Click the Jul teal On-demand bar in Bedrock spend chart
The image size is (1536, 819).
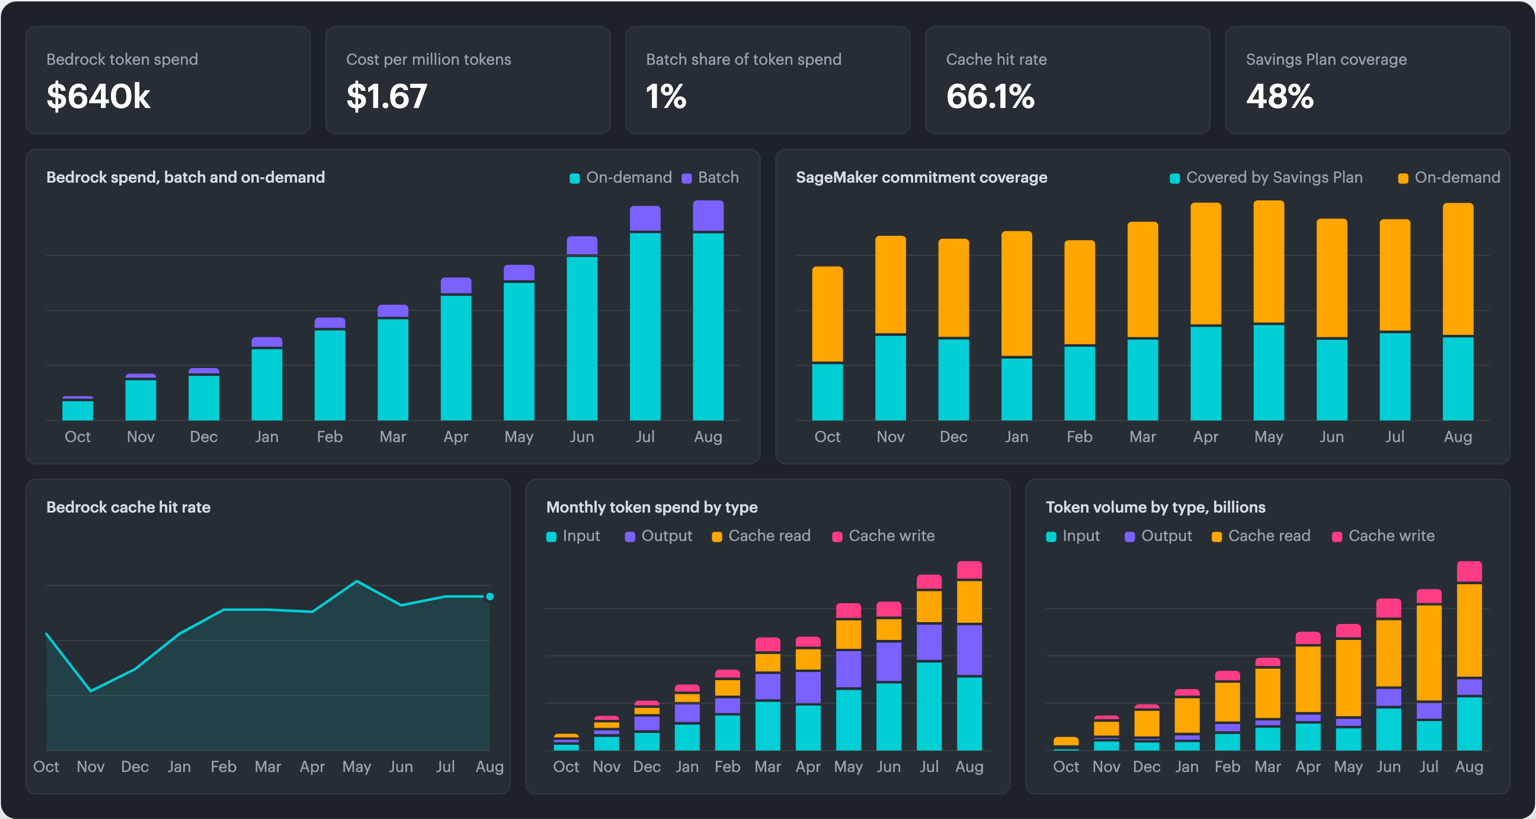645,327
